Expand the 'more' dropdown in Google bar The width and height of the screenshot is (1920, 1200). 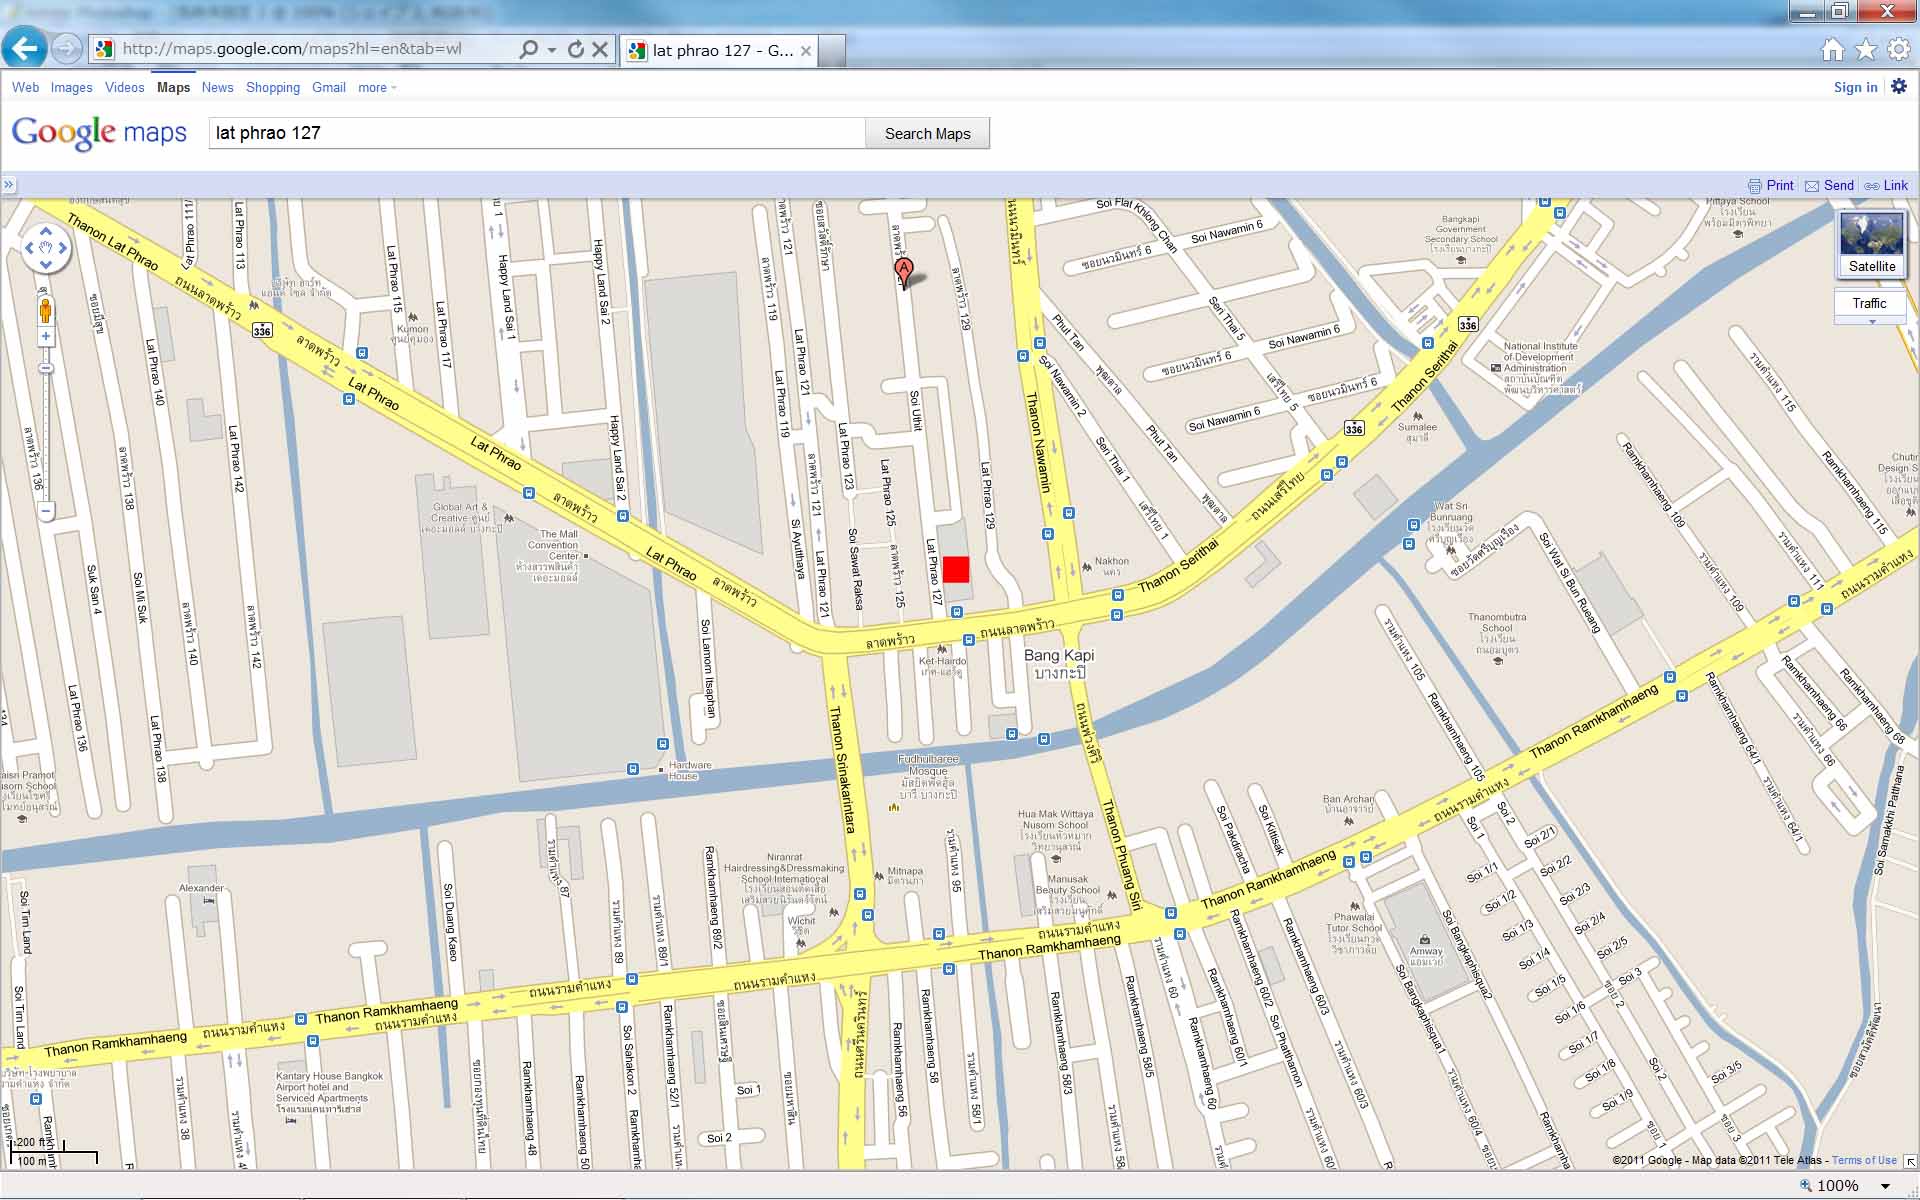tap(377, 87)
